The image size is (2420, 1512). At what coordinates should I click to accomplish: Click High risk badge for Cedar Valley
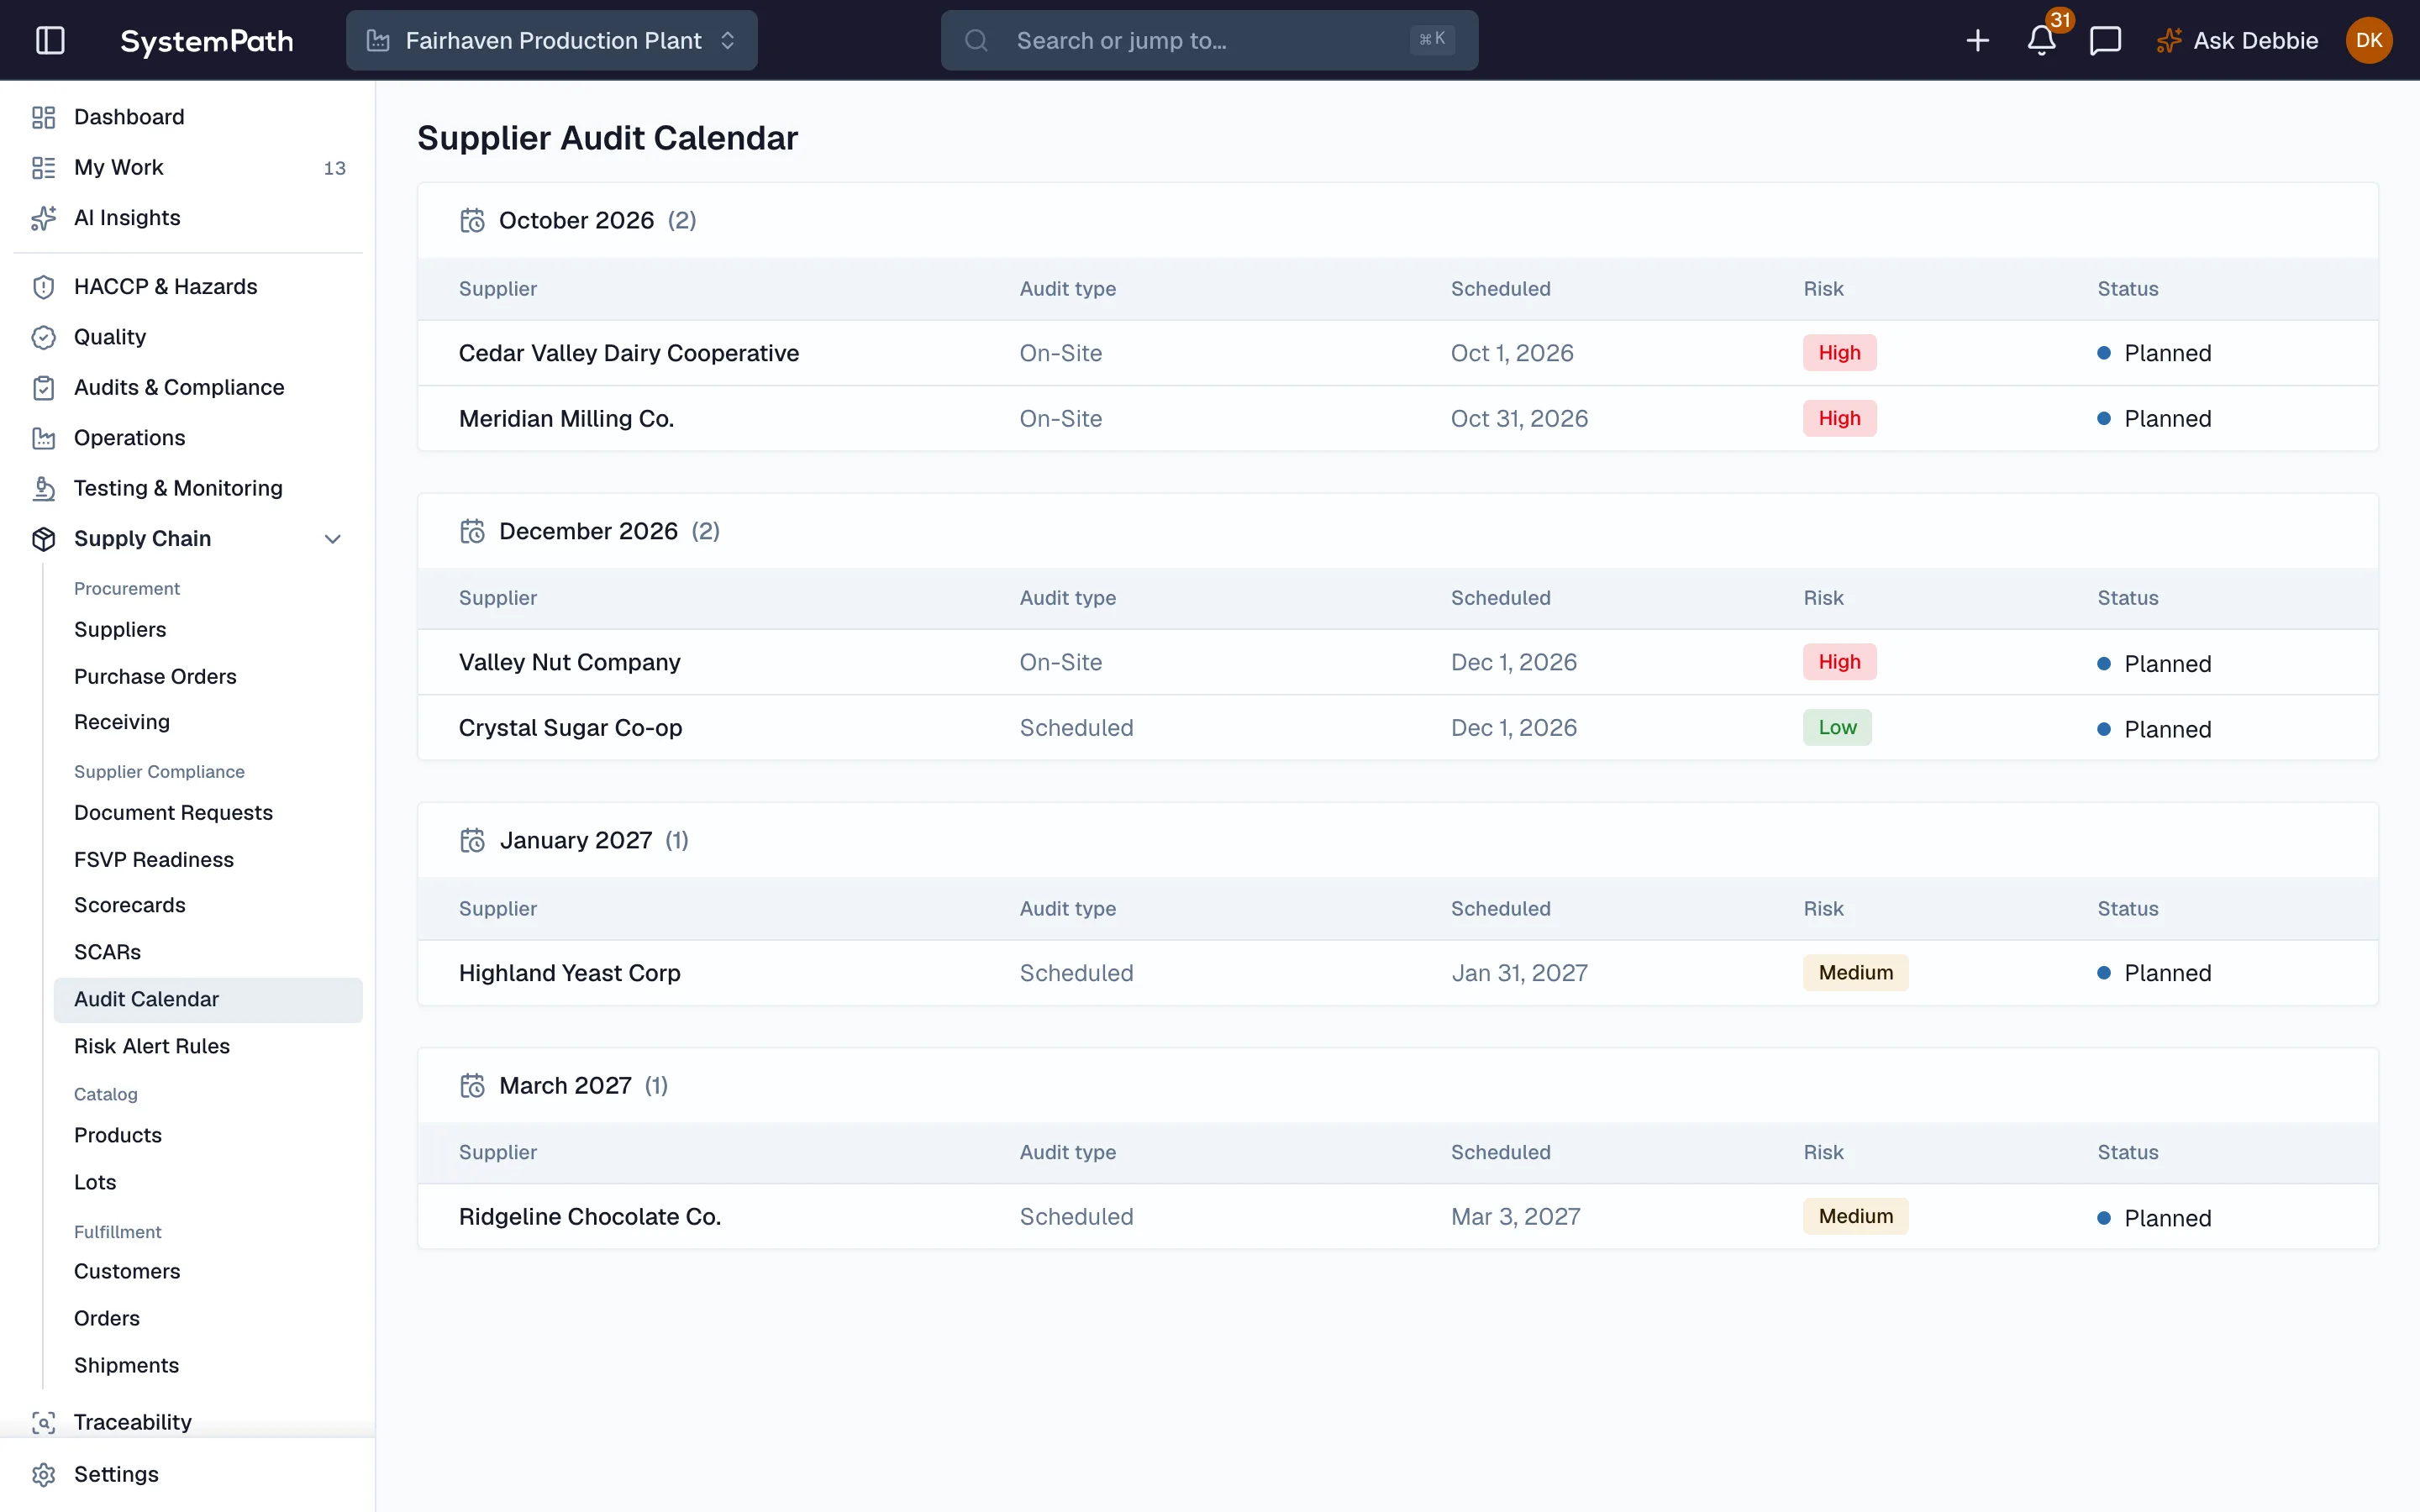(1839, 353)
